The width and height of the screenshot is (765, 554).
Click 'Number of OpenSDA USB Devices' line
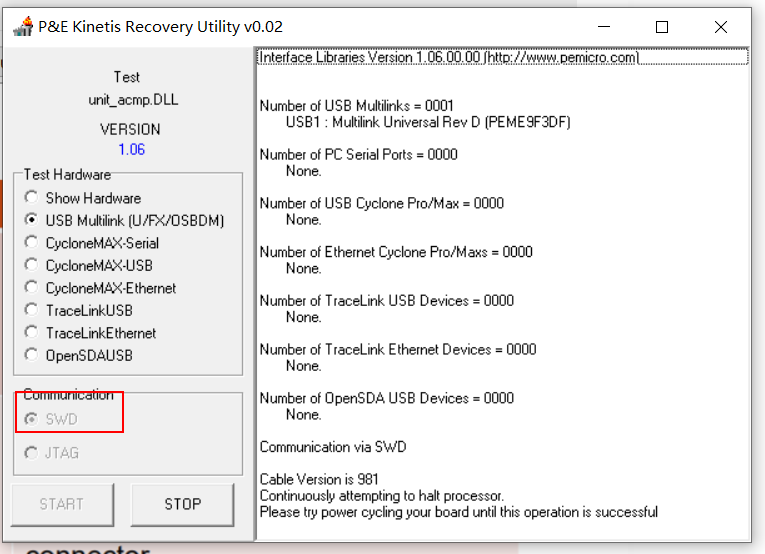pos(387,398)
